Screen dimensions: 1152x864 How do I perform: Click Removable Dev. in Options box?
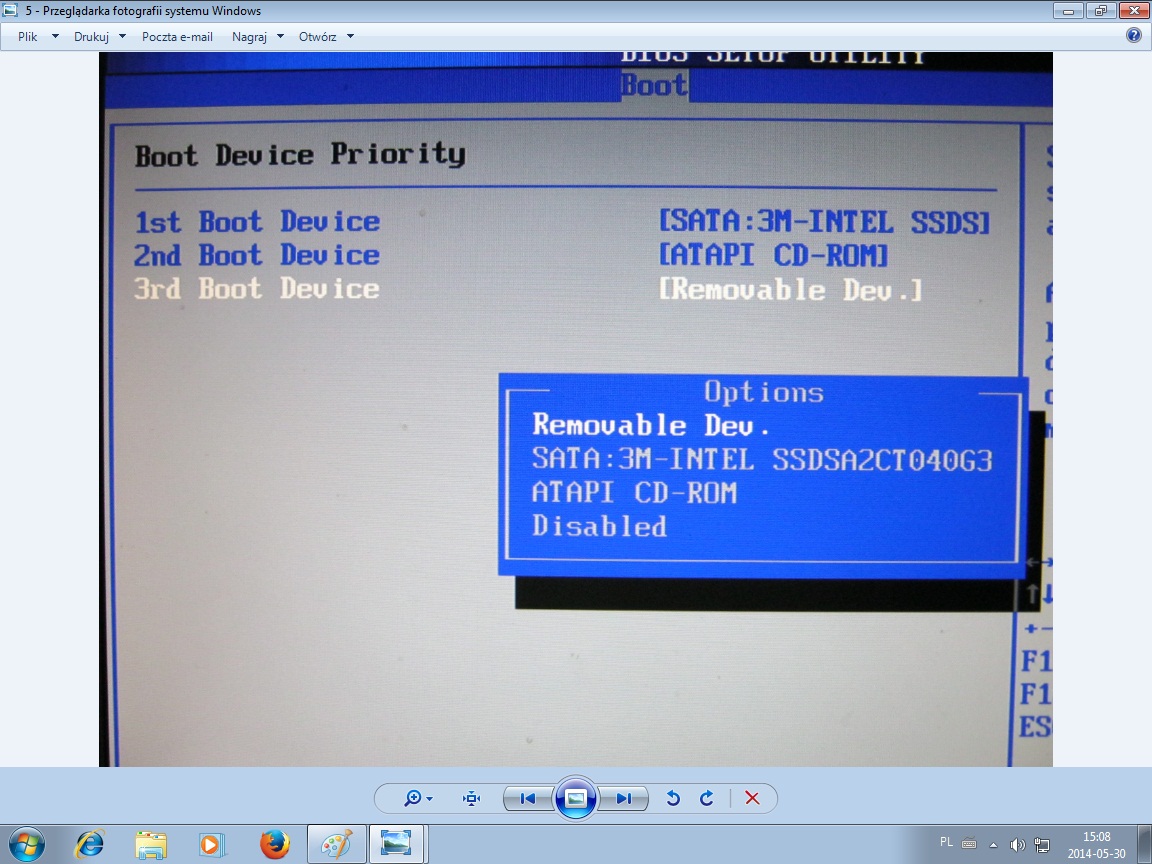651,425
